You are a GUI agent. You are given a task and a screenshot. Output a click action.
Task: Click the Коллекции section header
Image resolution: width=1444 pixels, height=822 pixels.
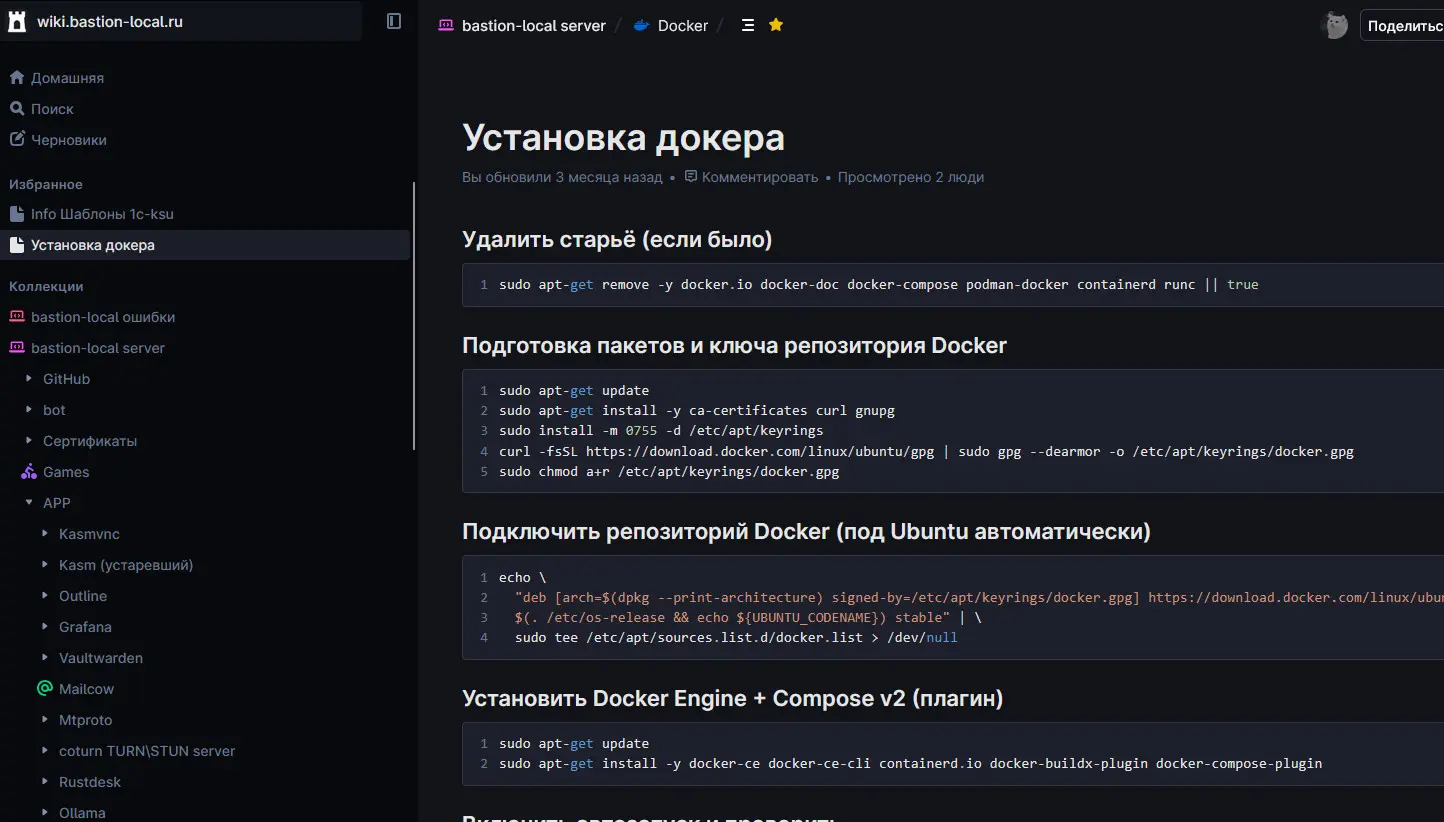coord(46,287)
